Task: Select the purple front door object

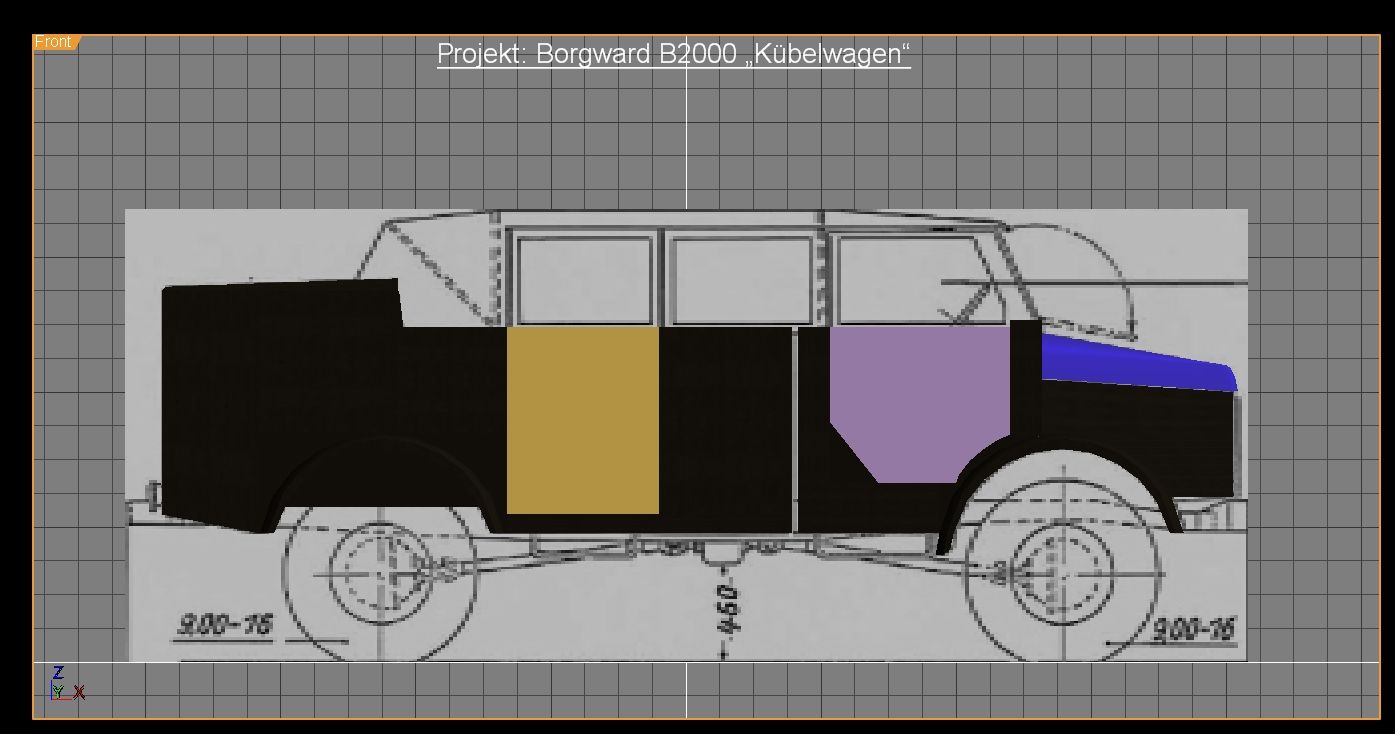Action: pos(919,405)
